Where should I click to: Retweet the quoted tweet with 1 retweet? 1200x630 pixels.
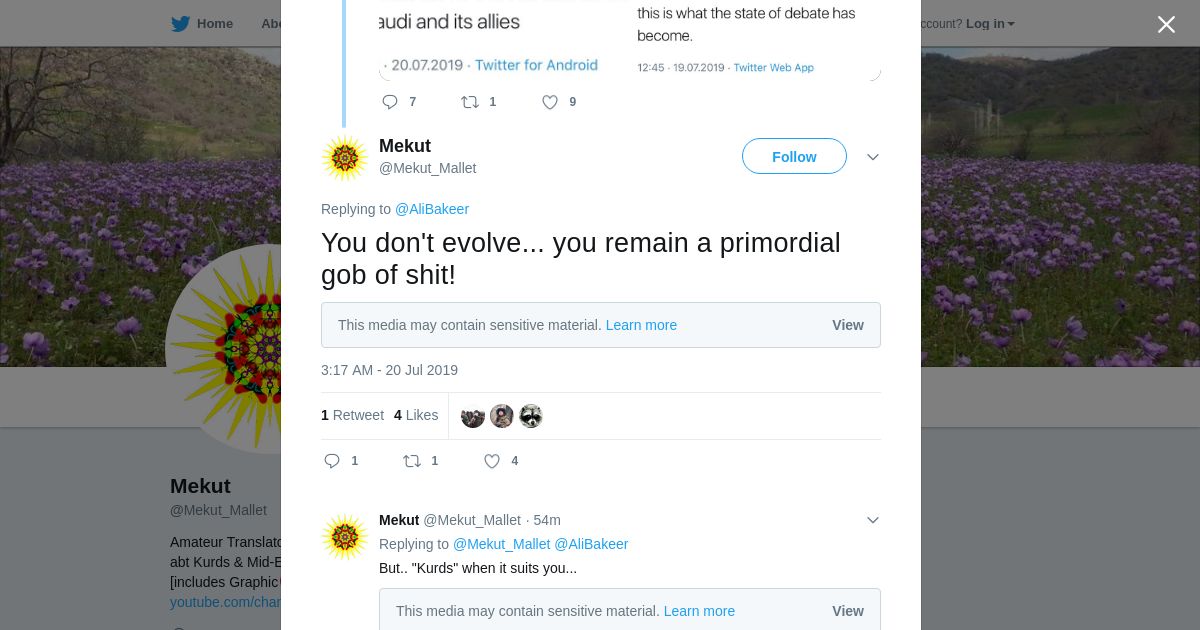(470, 102)
